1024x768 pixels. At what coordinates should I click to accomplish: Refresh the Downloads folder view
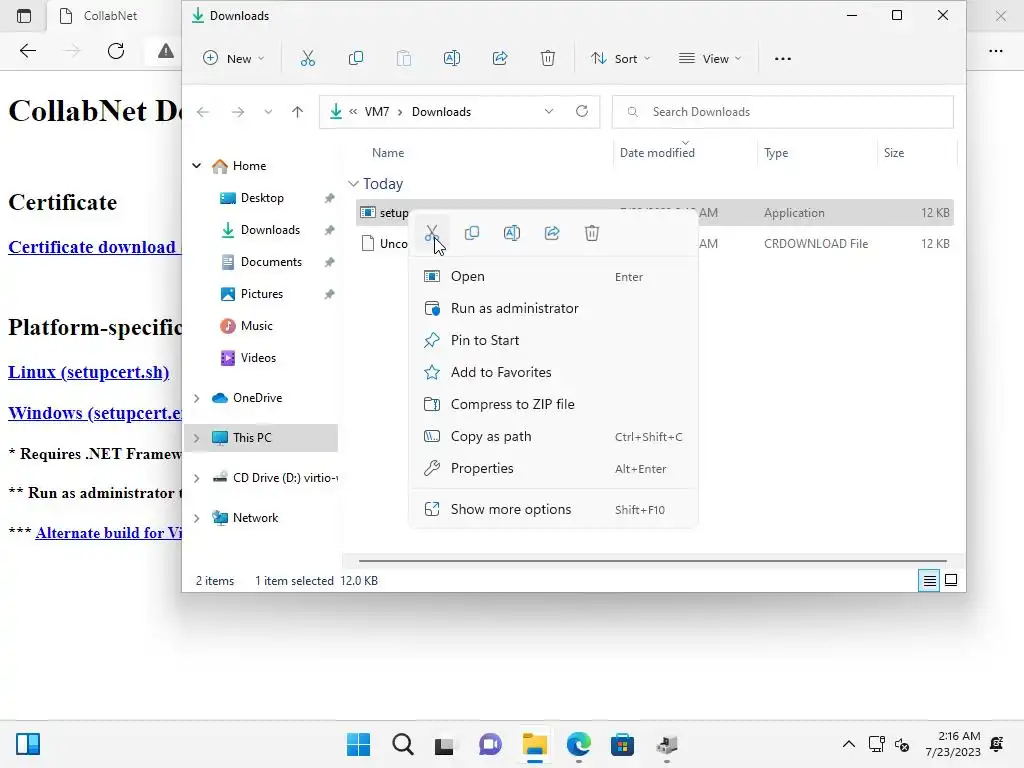[x=582, y=112]
